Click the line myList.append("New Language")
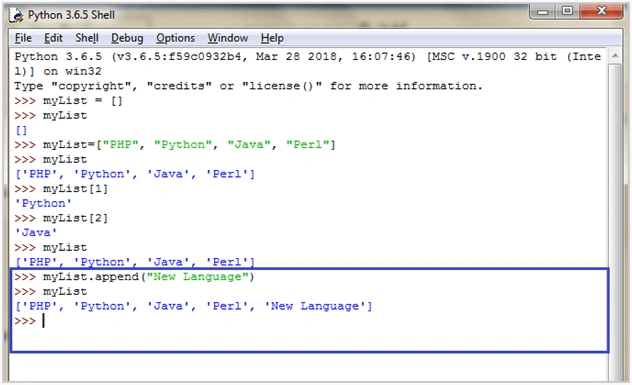Viewport: 632px width, 385px height. 134,277
